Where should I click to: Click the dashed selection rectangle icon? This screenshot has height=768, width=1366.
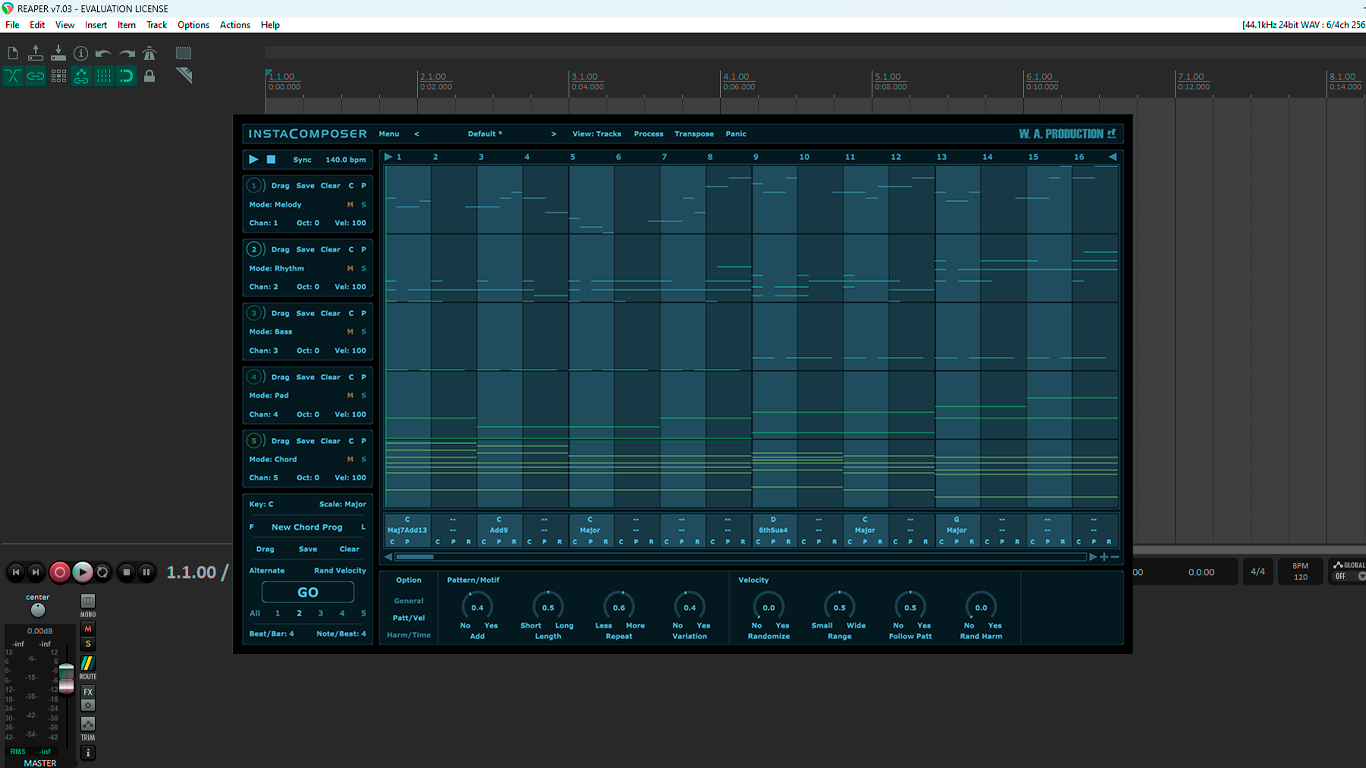(x=183, y=53)
